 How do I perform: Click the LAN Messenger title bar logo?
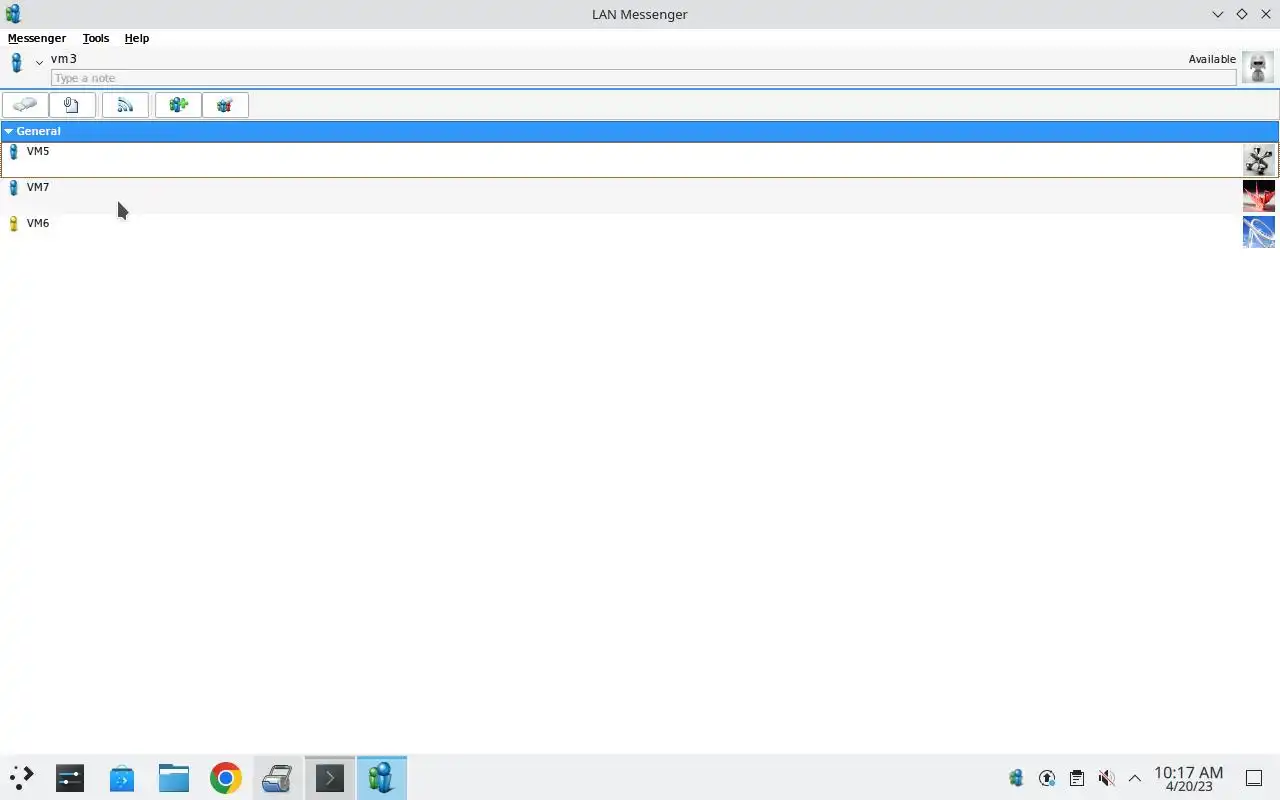pyautogui.click(x=13, y=14)
